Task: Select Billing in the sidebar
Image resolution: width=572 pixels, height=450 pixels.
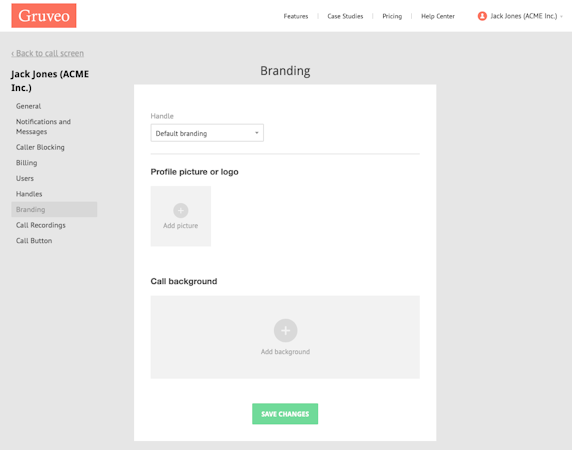Action: (x=26, y=163)
